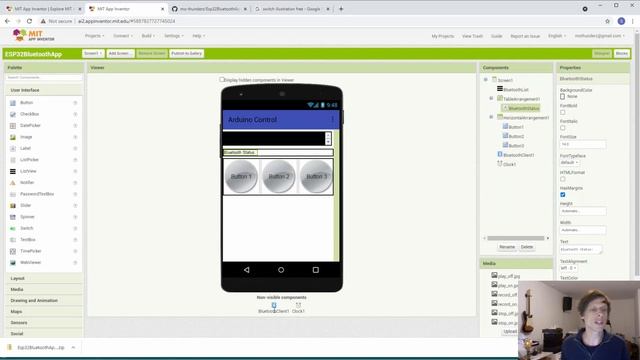
Task: Delete the selected component
Action: 527,247
